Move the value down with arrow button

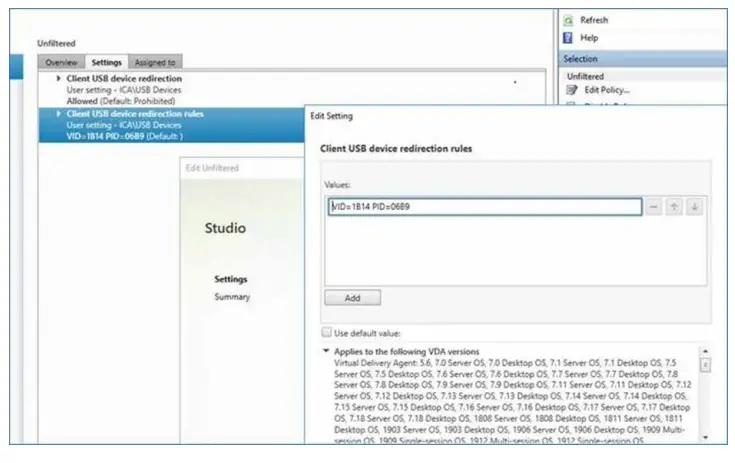point(695,207)
